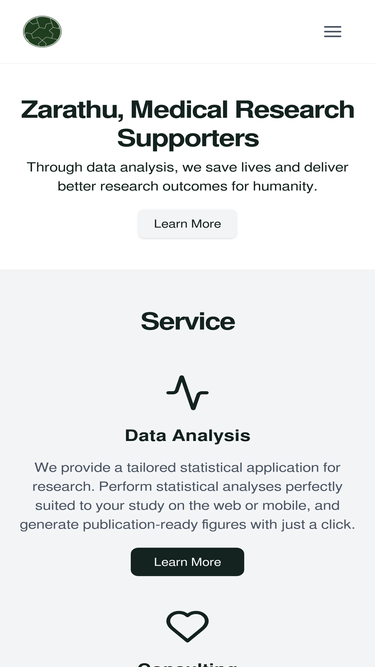Click the text better research outcomes for humanity
The image size is (375, 667).
[x=188, y=186]
